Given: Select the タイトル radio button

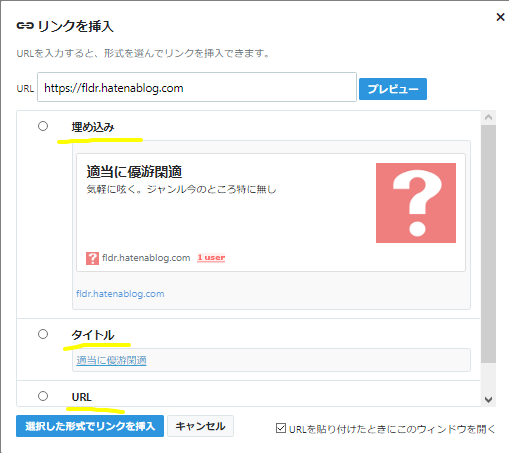Looking at the screenshot, I should [x=43, y=334].
